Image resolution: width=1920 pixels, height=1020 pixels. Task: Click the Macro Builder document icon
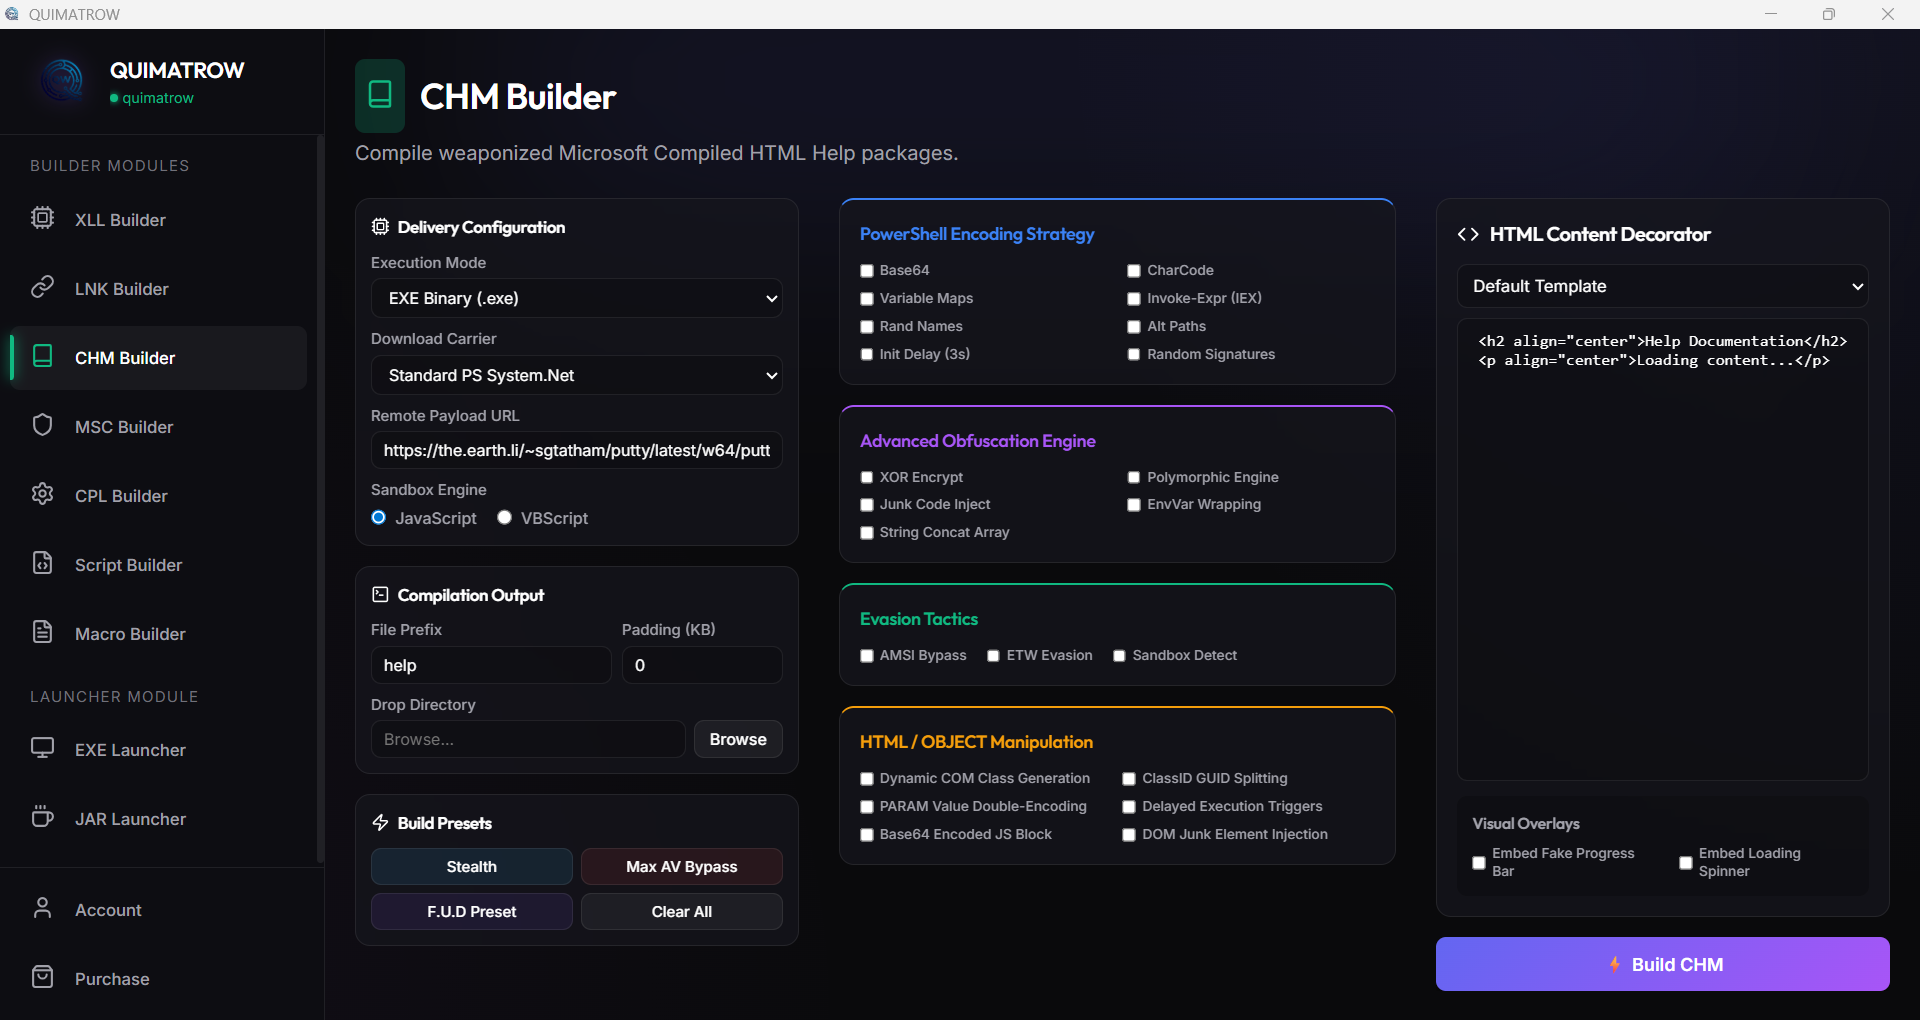(x=42, y=632)
